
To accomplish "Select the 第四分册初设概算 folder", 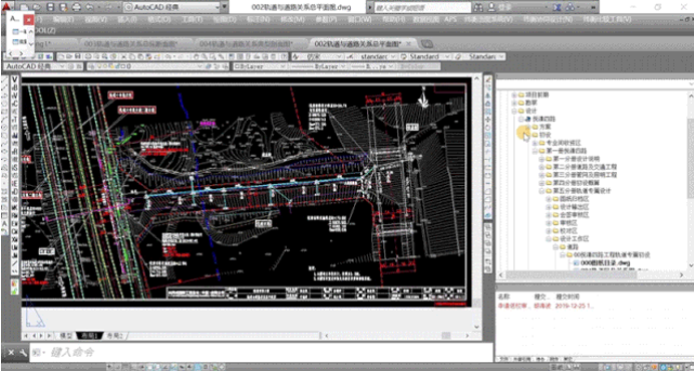I will [x=576, y=183].
